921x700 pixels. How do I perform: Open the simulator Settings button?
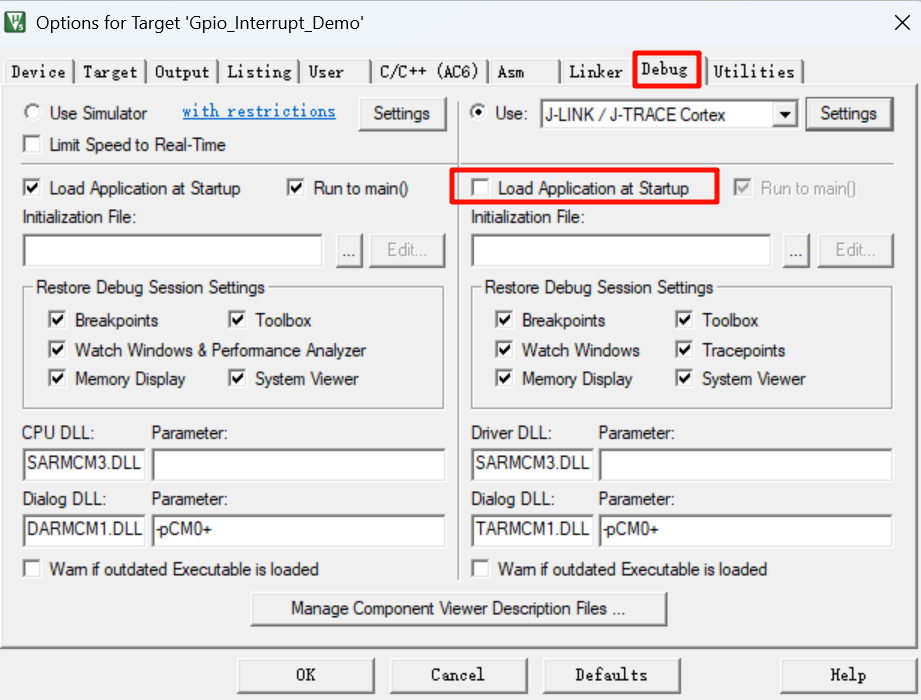tap(402, 113)
